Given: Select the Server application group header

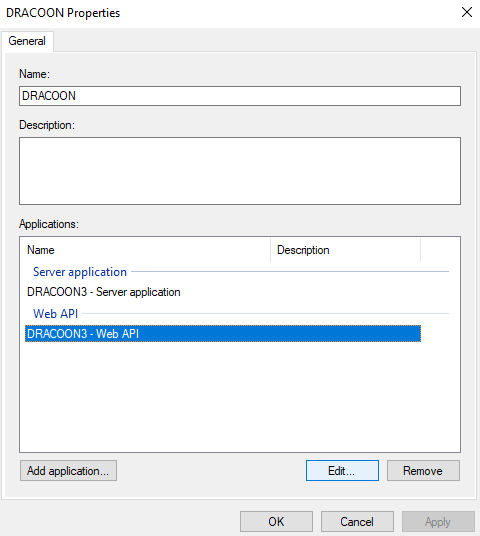Looking at the screenshot, I should pyautogui.click(x=80, y=272).
